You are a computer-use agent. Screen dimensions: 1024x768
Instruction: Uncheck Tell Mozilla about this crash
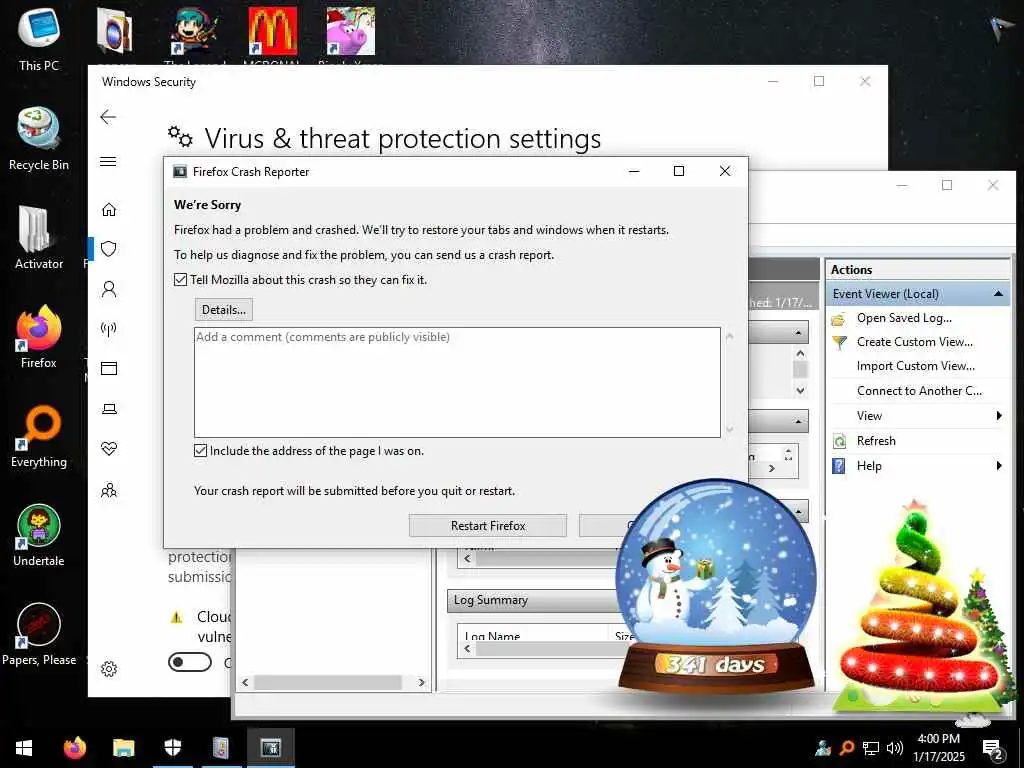point(180,280)
